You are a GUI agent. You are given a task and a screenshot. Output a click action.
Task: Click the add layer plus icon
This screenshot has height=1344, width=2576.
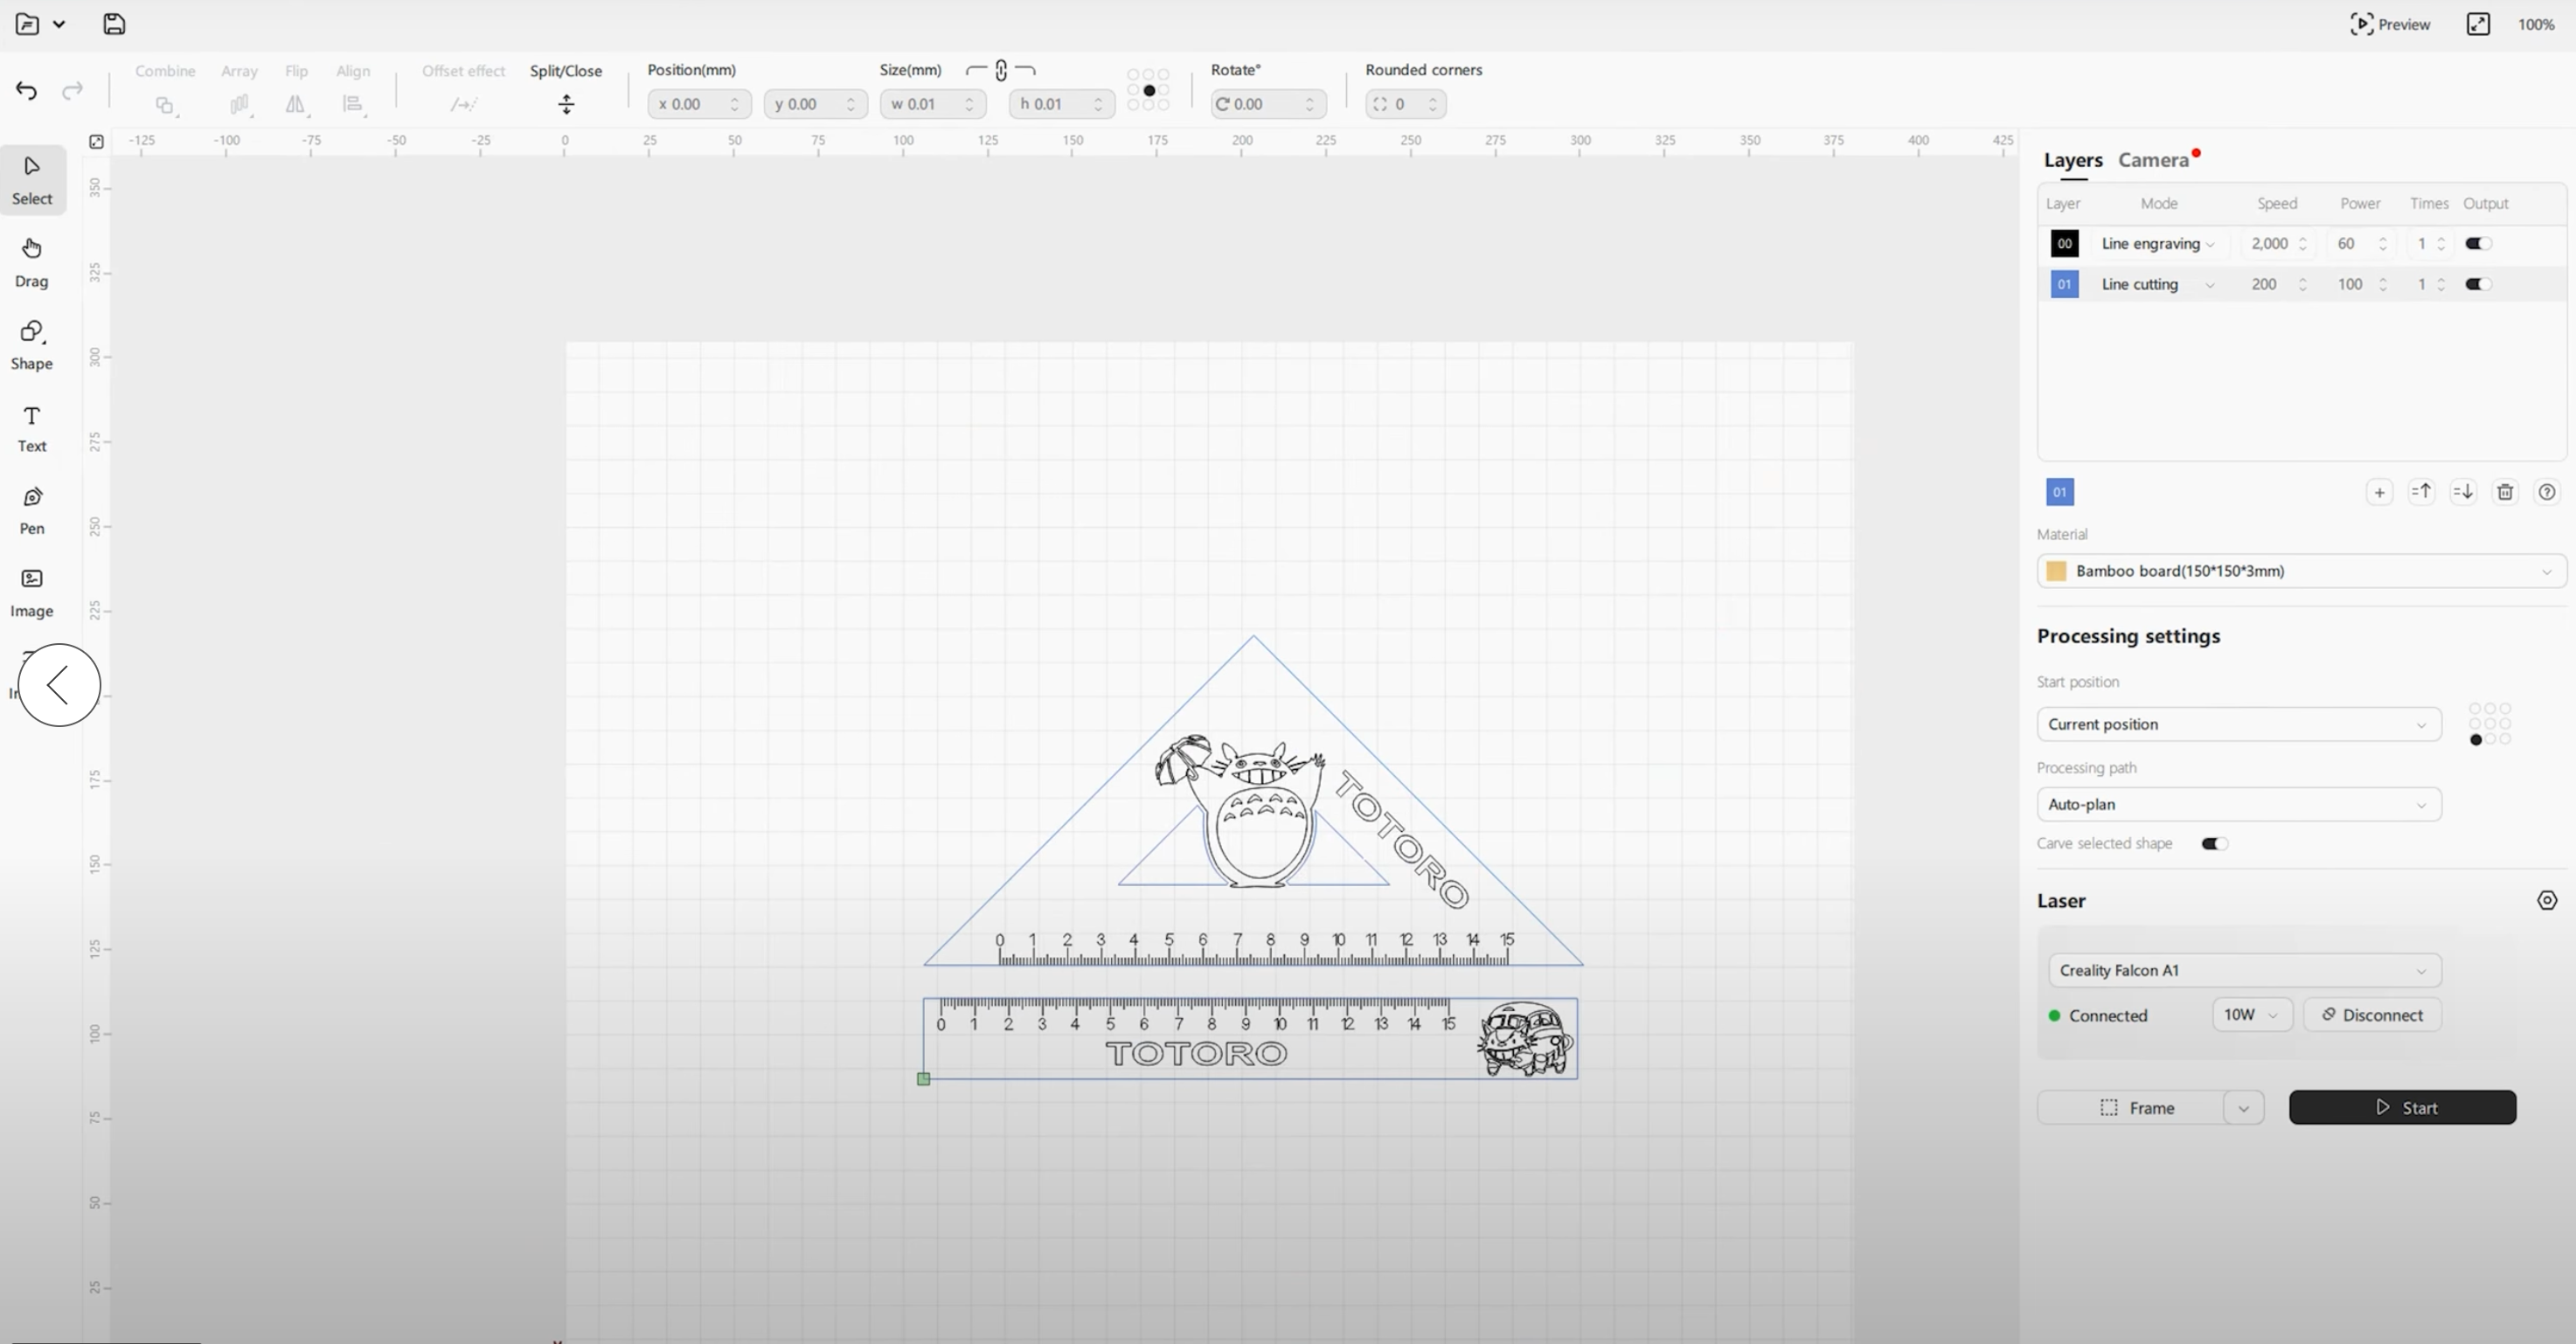pos(2380,492)
